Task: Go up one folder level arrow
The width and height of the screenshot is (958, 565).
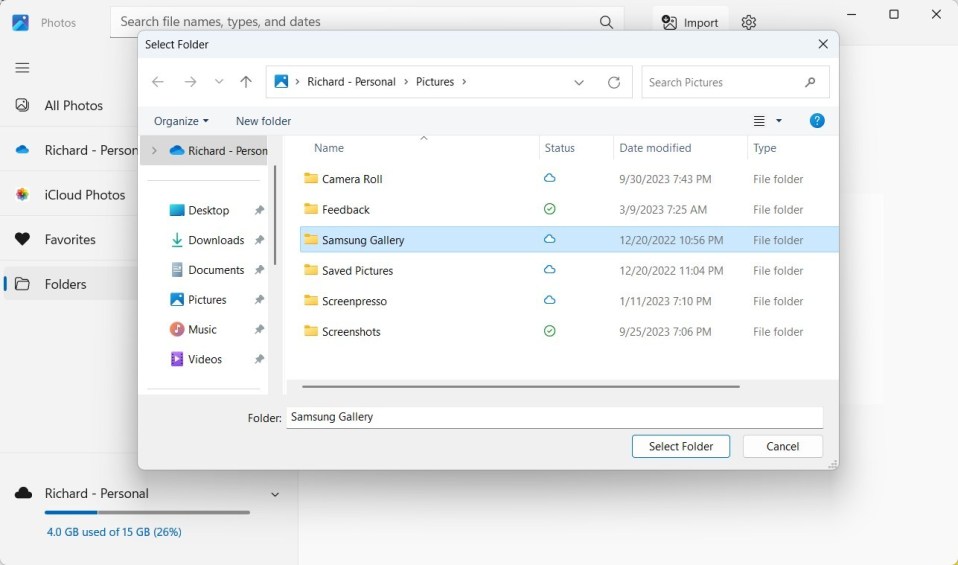Action: [x=246, y=82]
